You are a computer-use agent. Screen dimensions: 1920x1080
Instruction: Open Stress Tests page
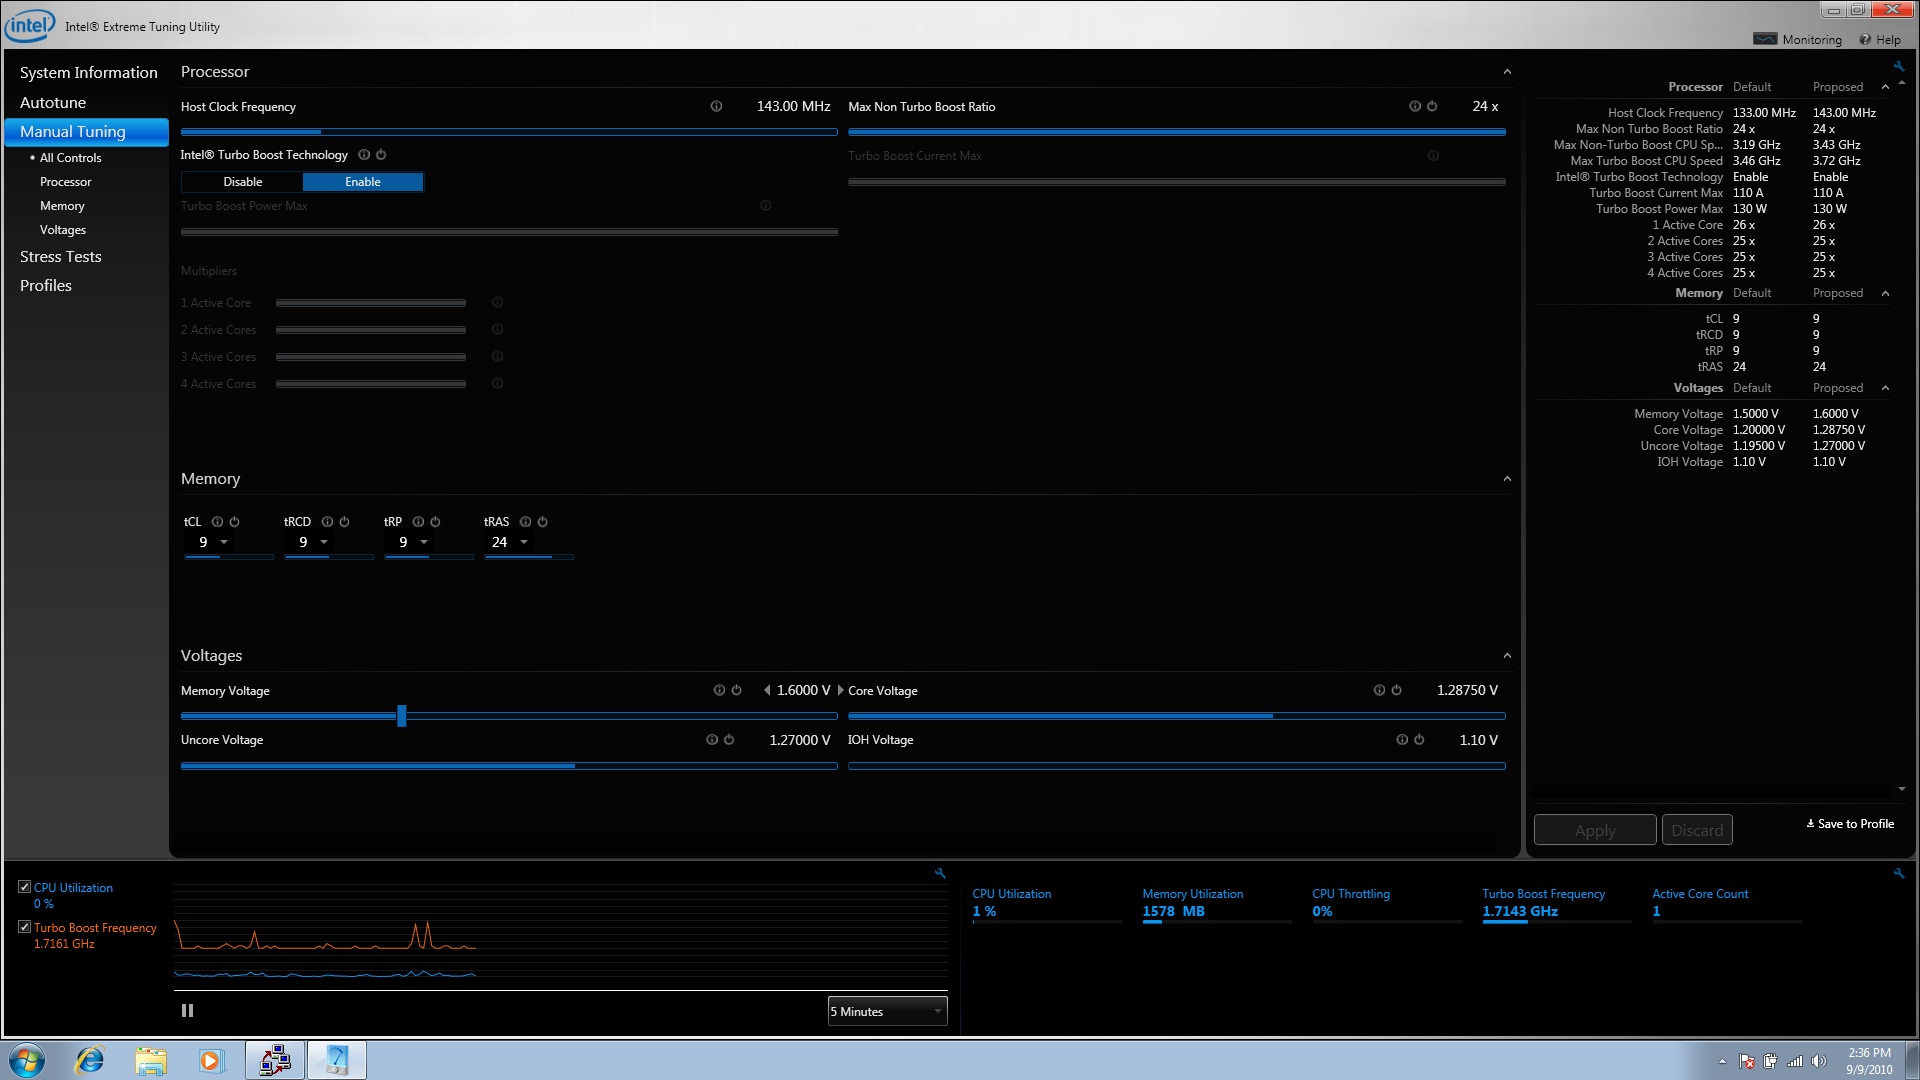pos(61,257)
